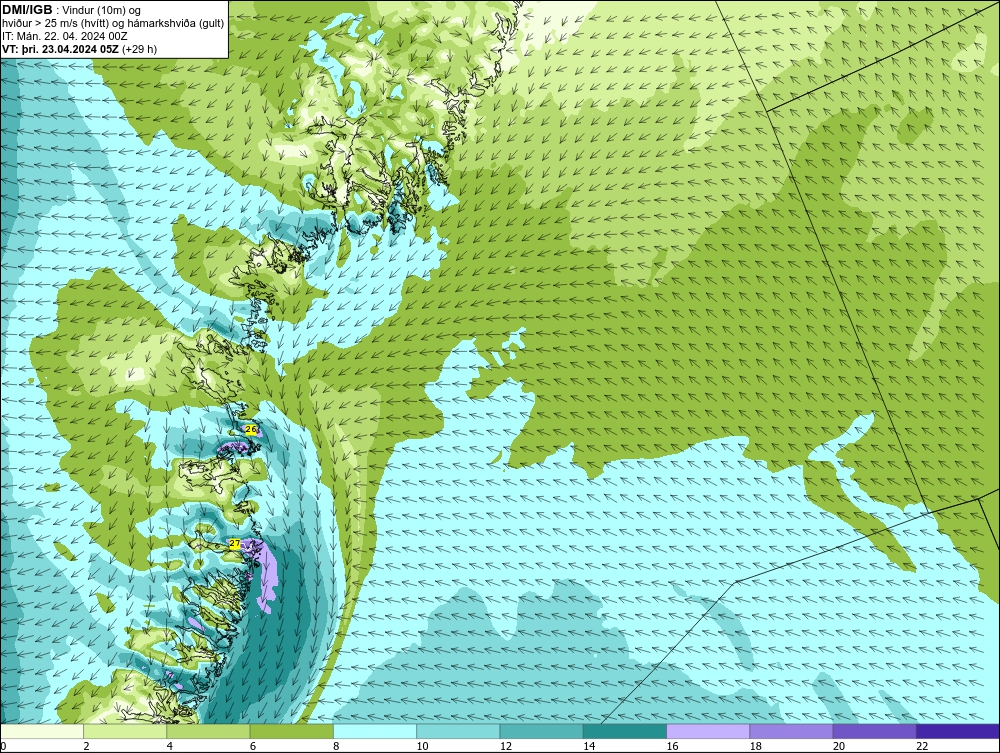
Task: Click the 12-14 m/s legend color swatch
Action: 541,731
